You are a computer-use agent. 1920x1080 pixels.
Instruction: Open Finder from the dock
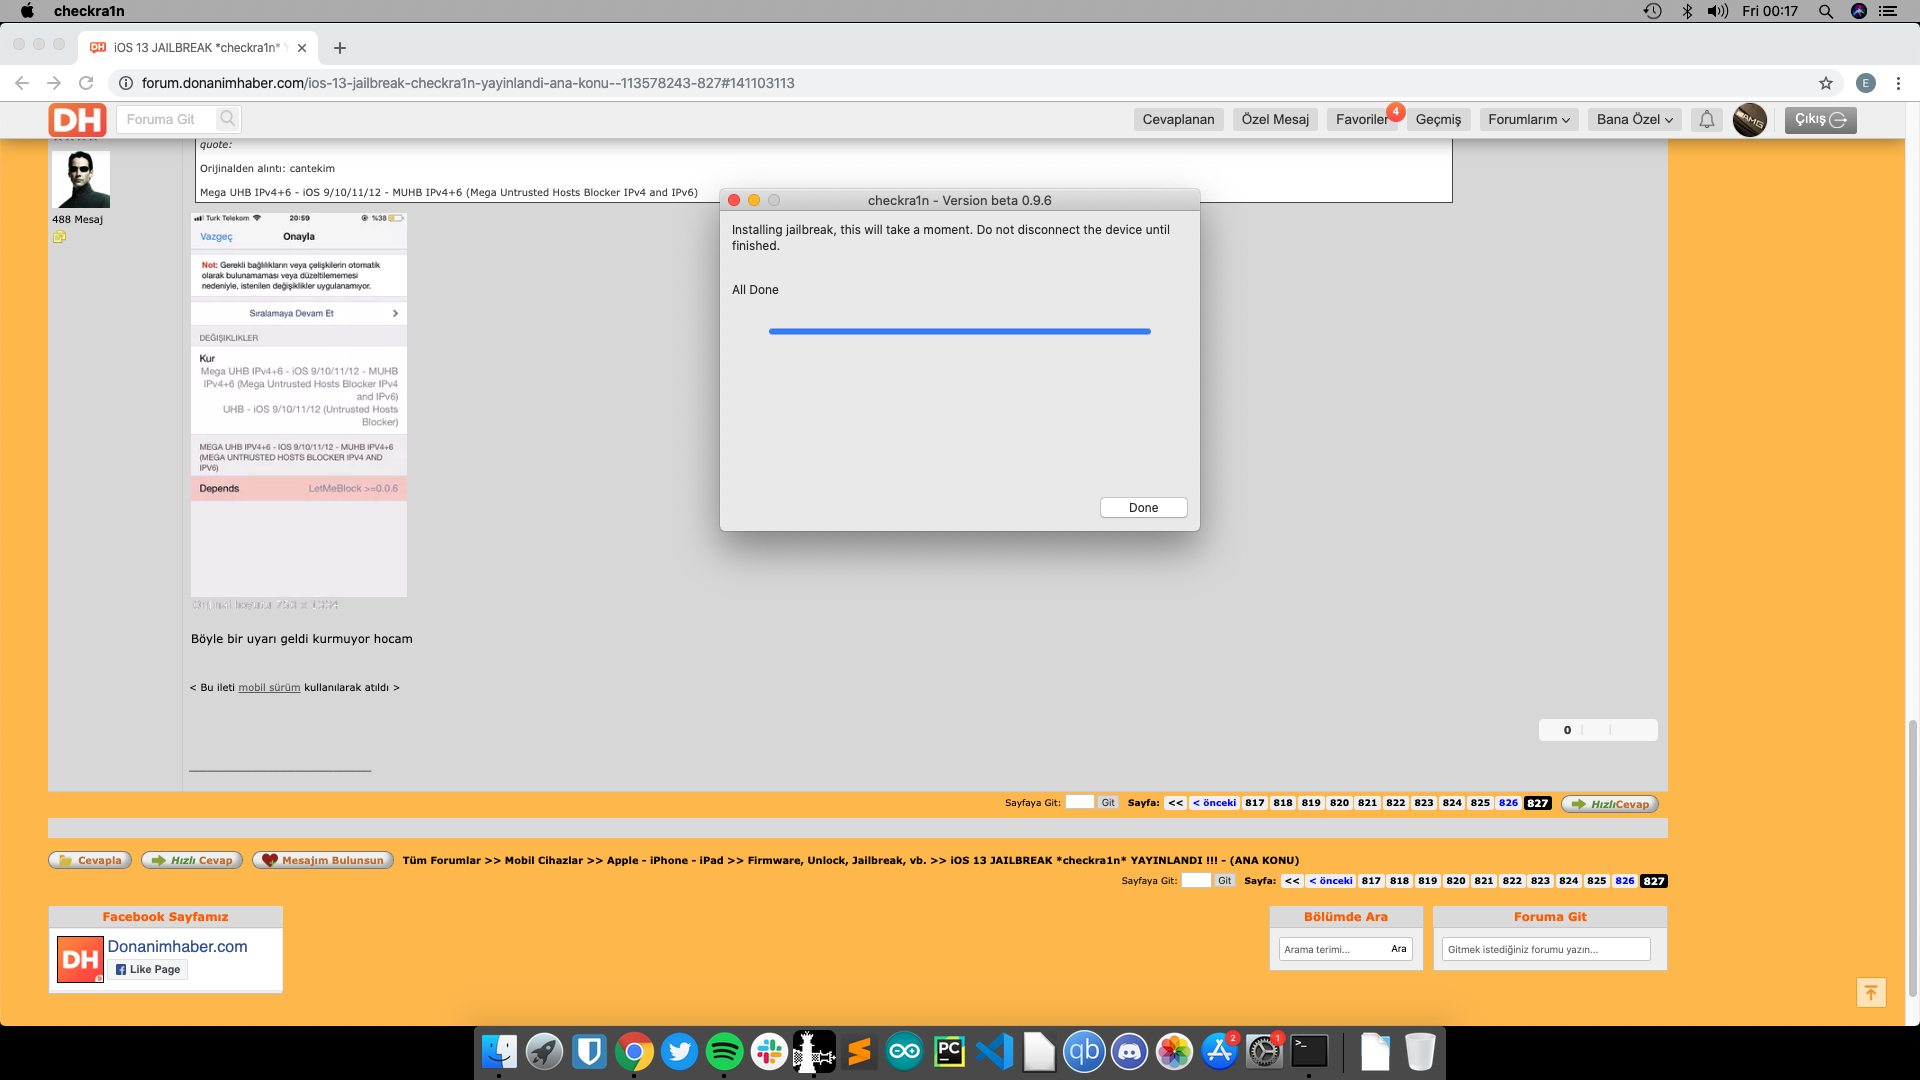tap(499, 1052)
